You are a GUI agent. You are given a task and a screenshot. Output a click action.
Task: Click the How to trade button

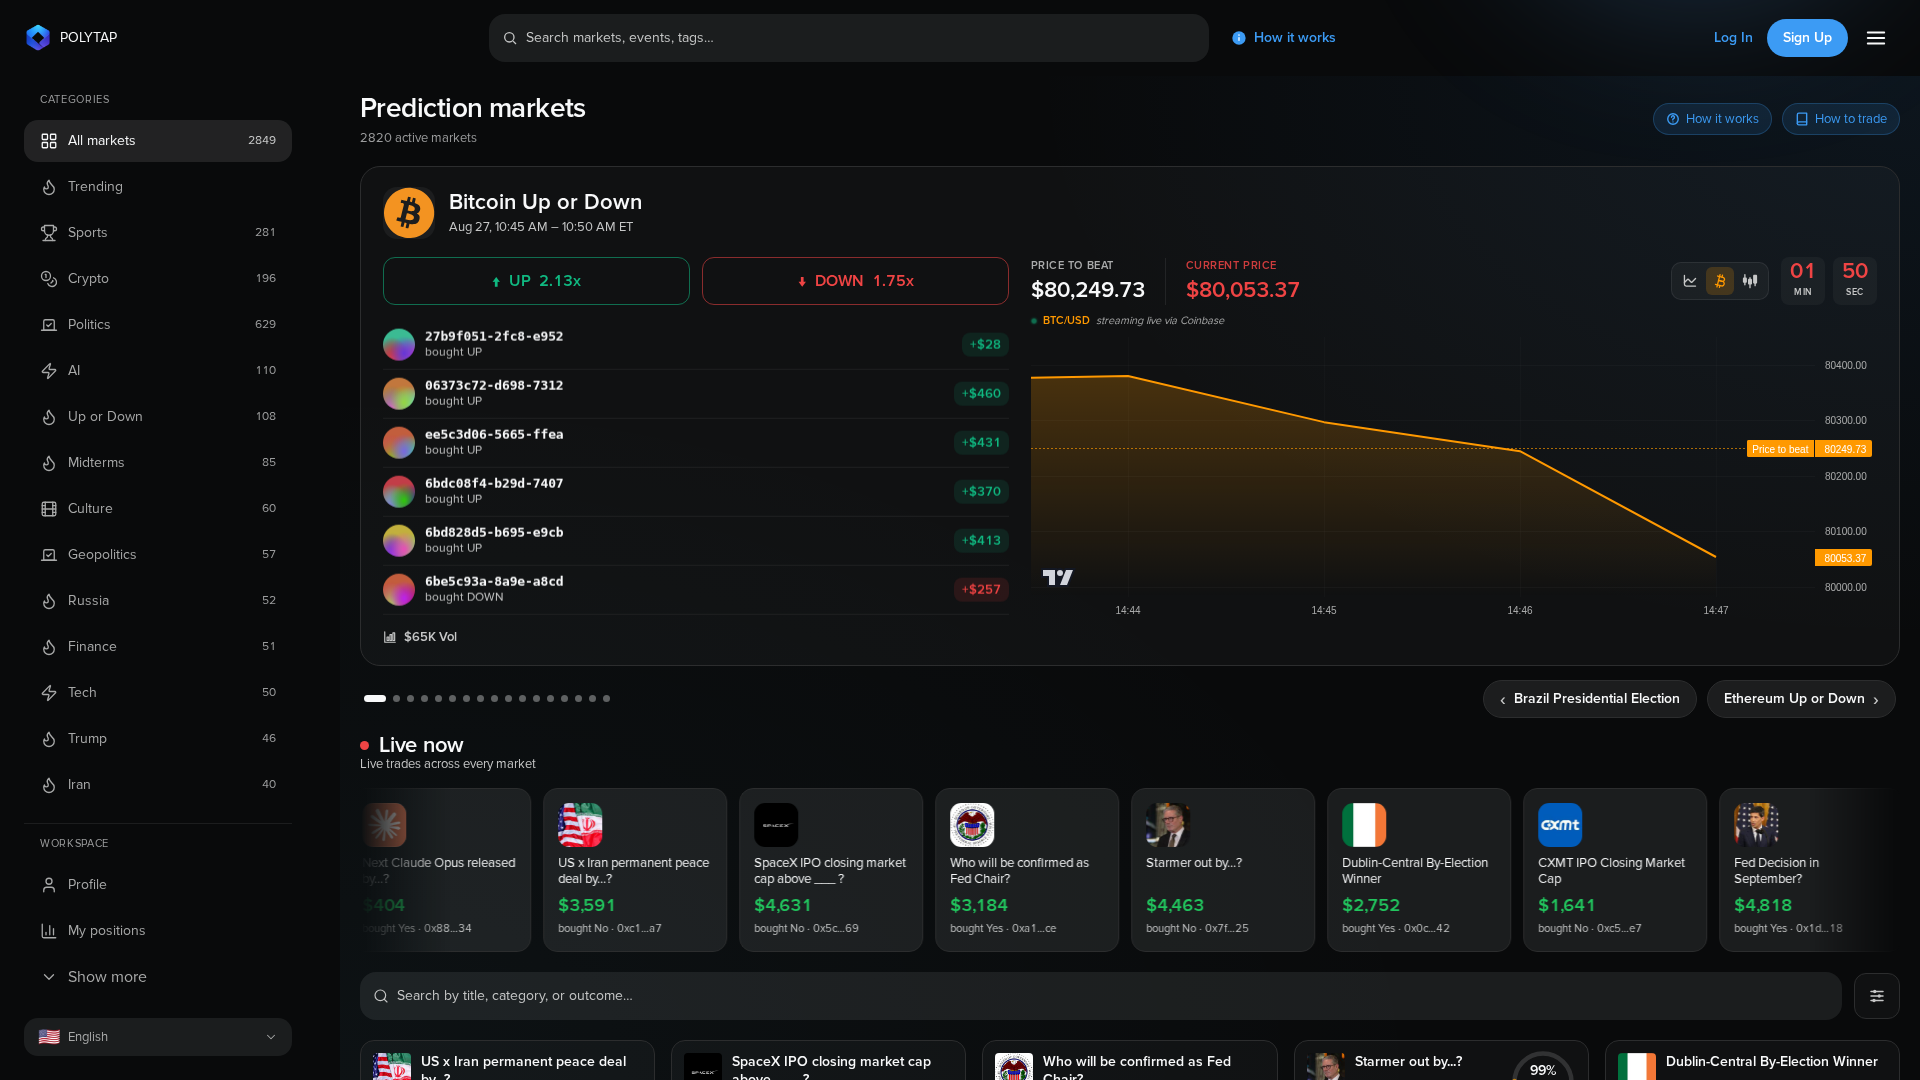tap(1841, 119)
